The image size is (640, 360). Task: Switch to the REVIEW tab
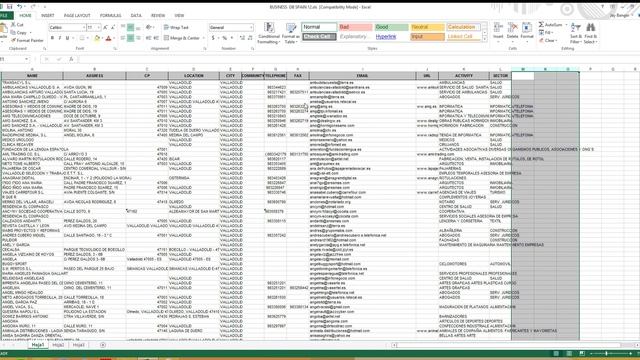click(x=158, y=16)
